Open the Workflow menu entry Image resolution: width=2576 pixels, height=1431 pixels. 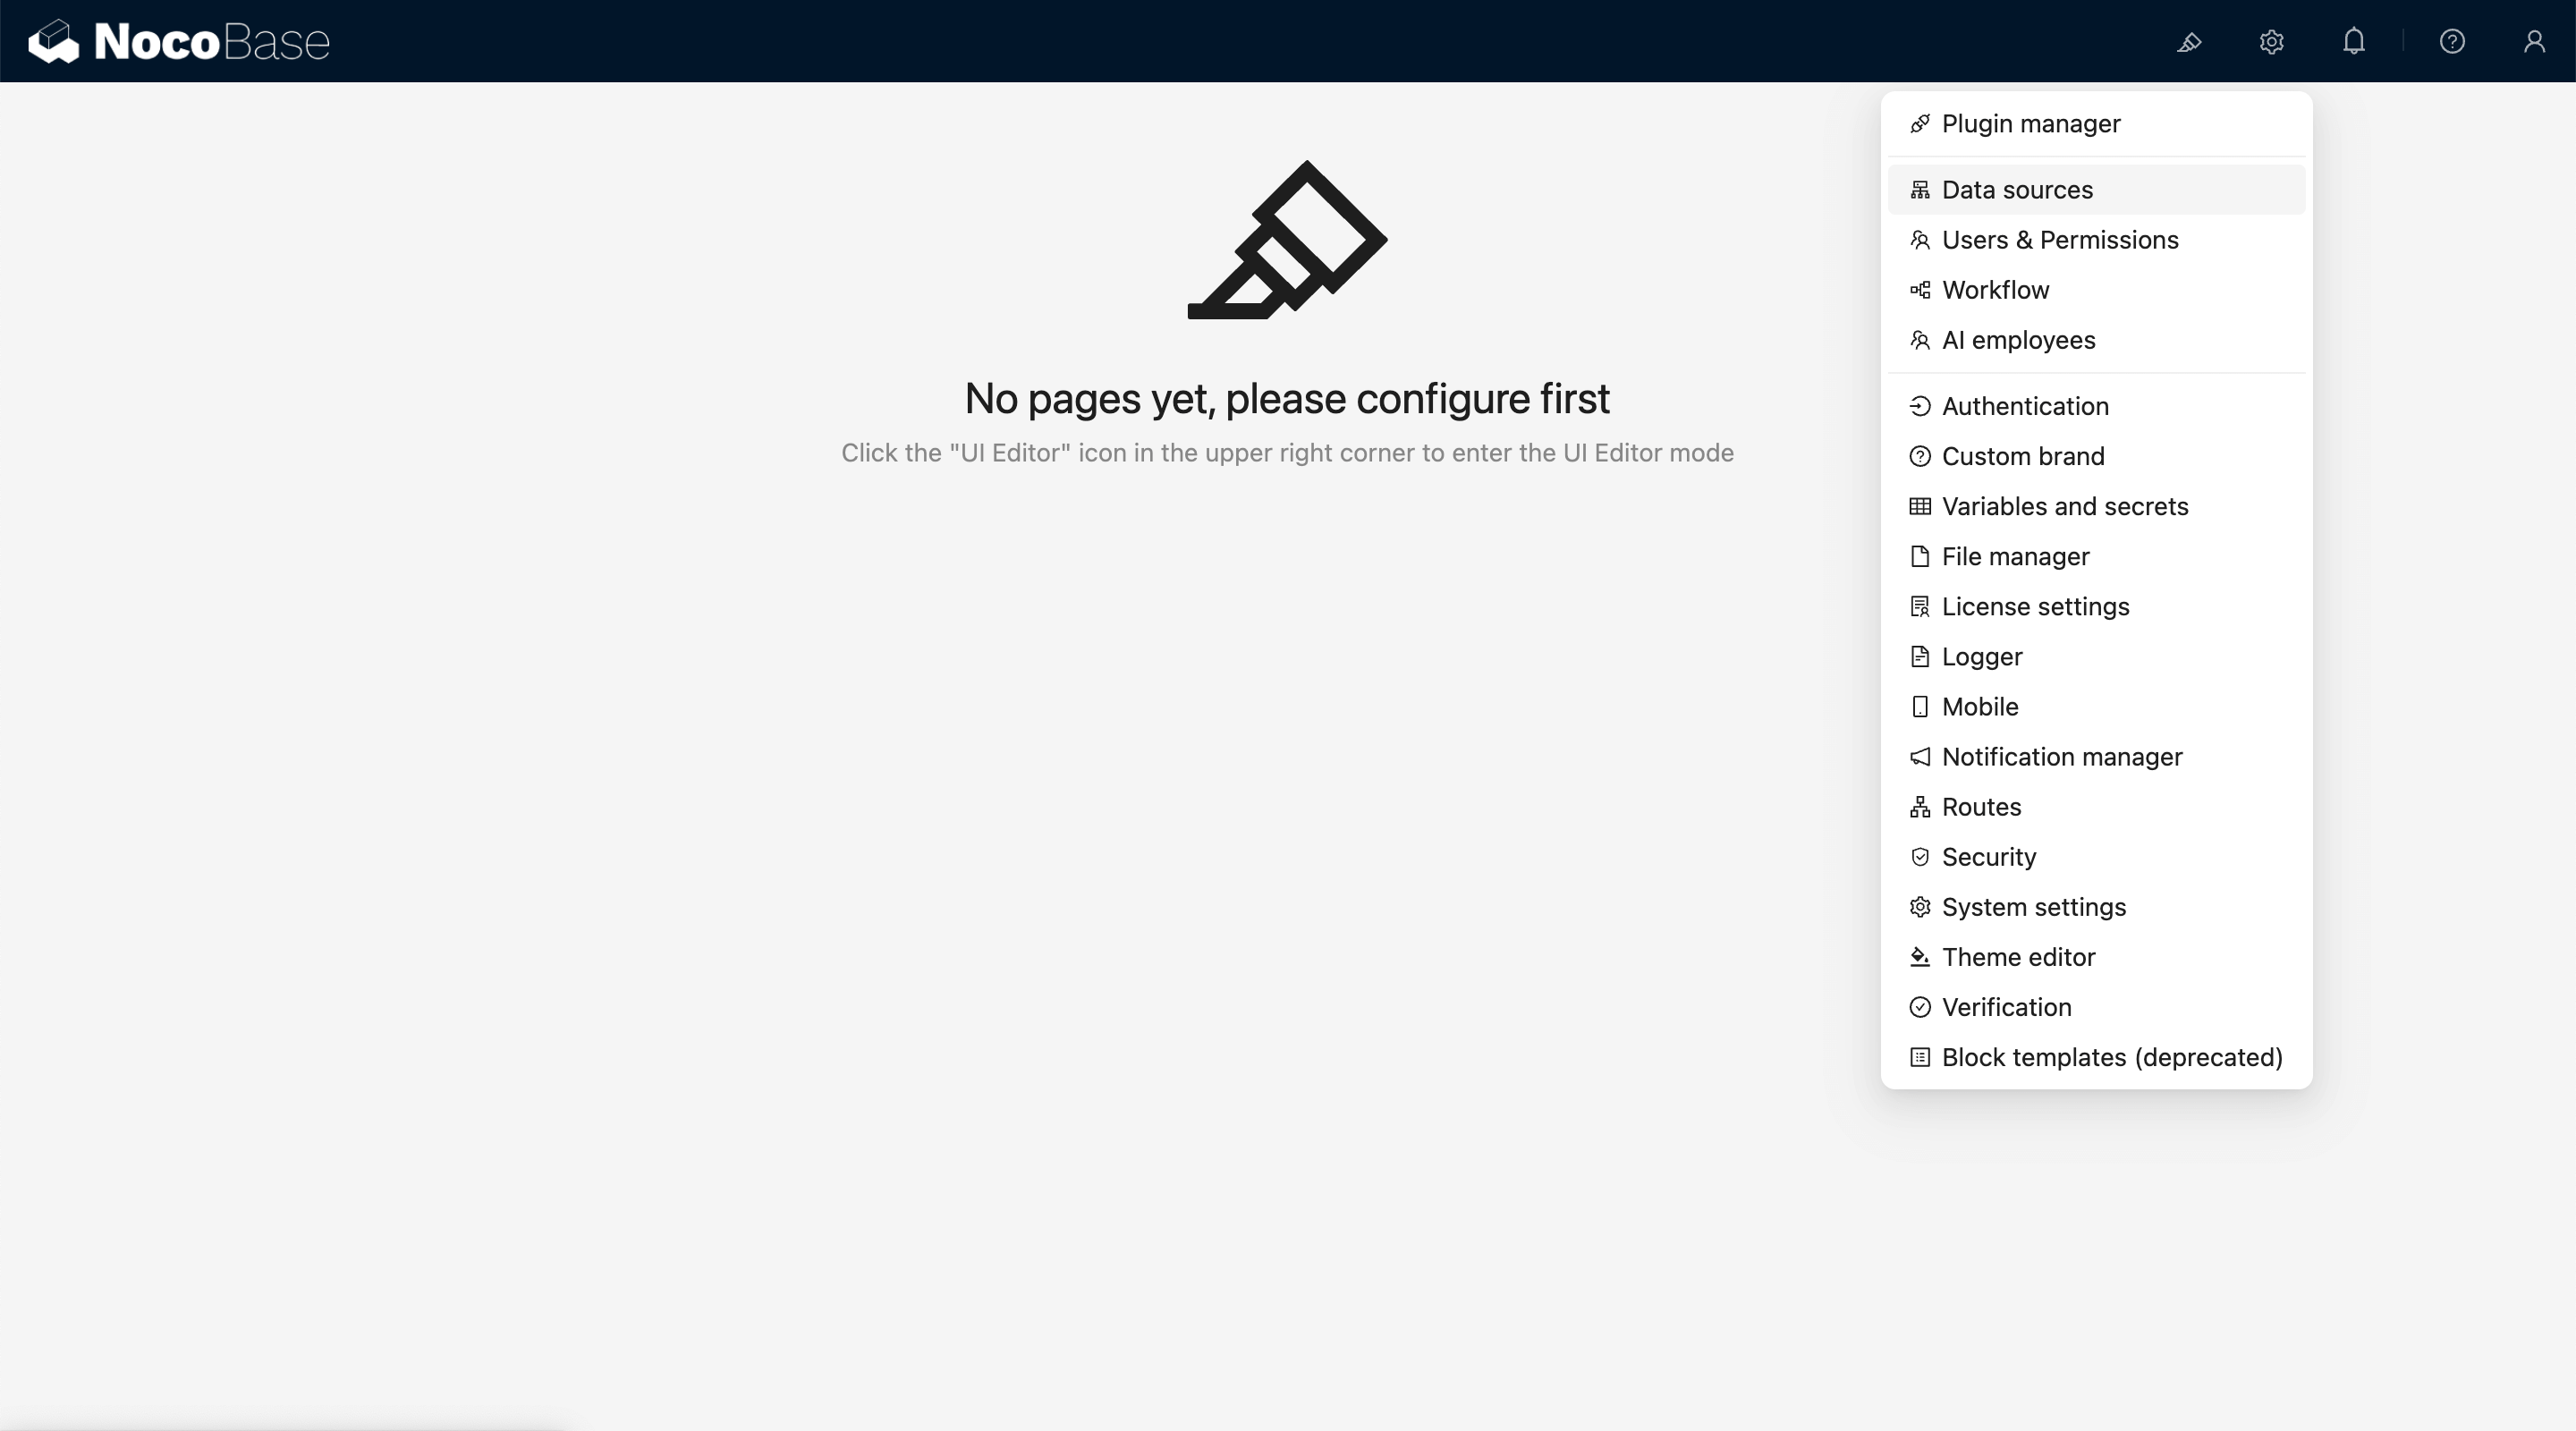click(1995, 290)
